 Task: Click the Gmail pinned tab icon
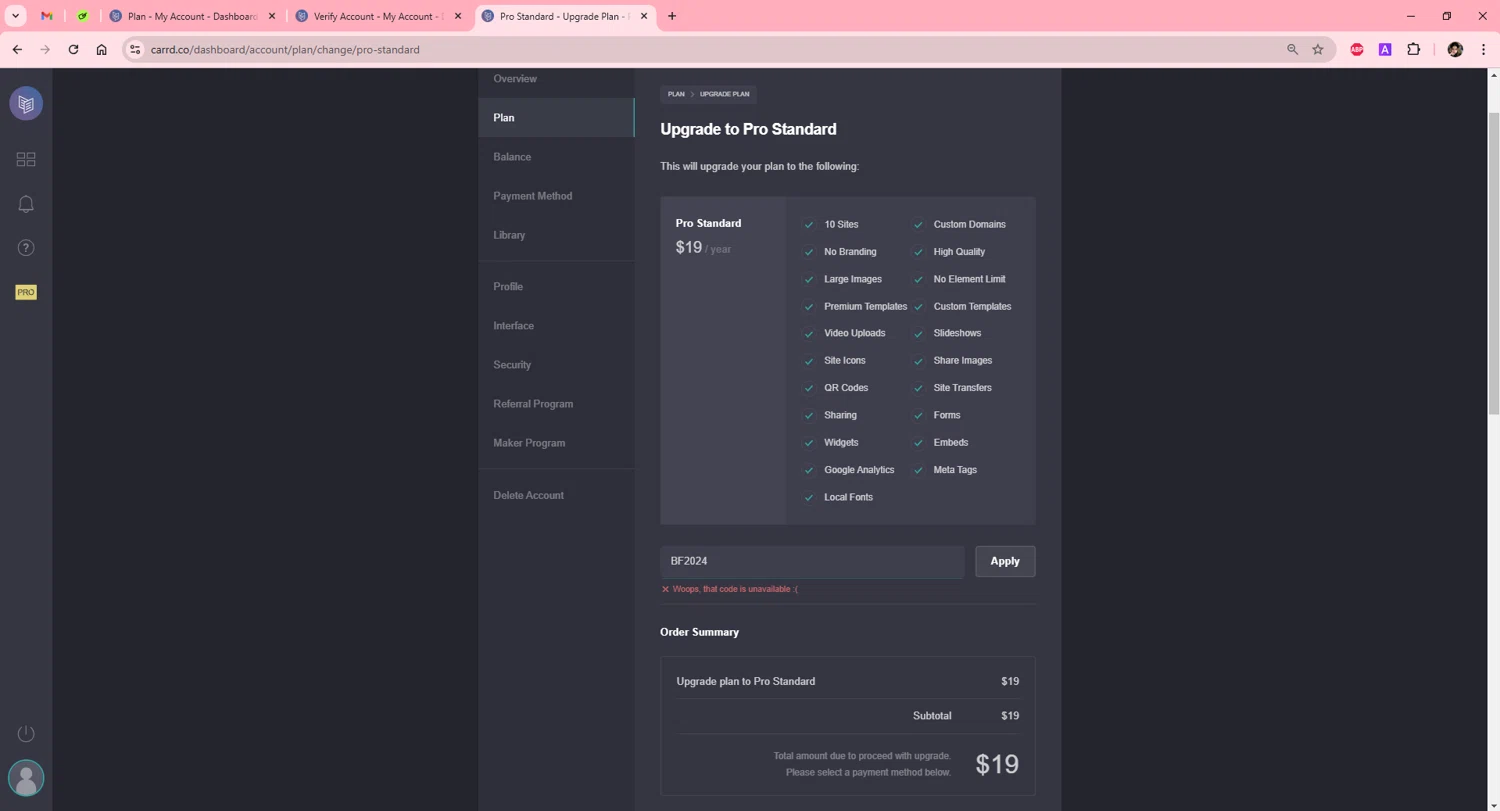(x=47, y=16)
